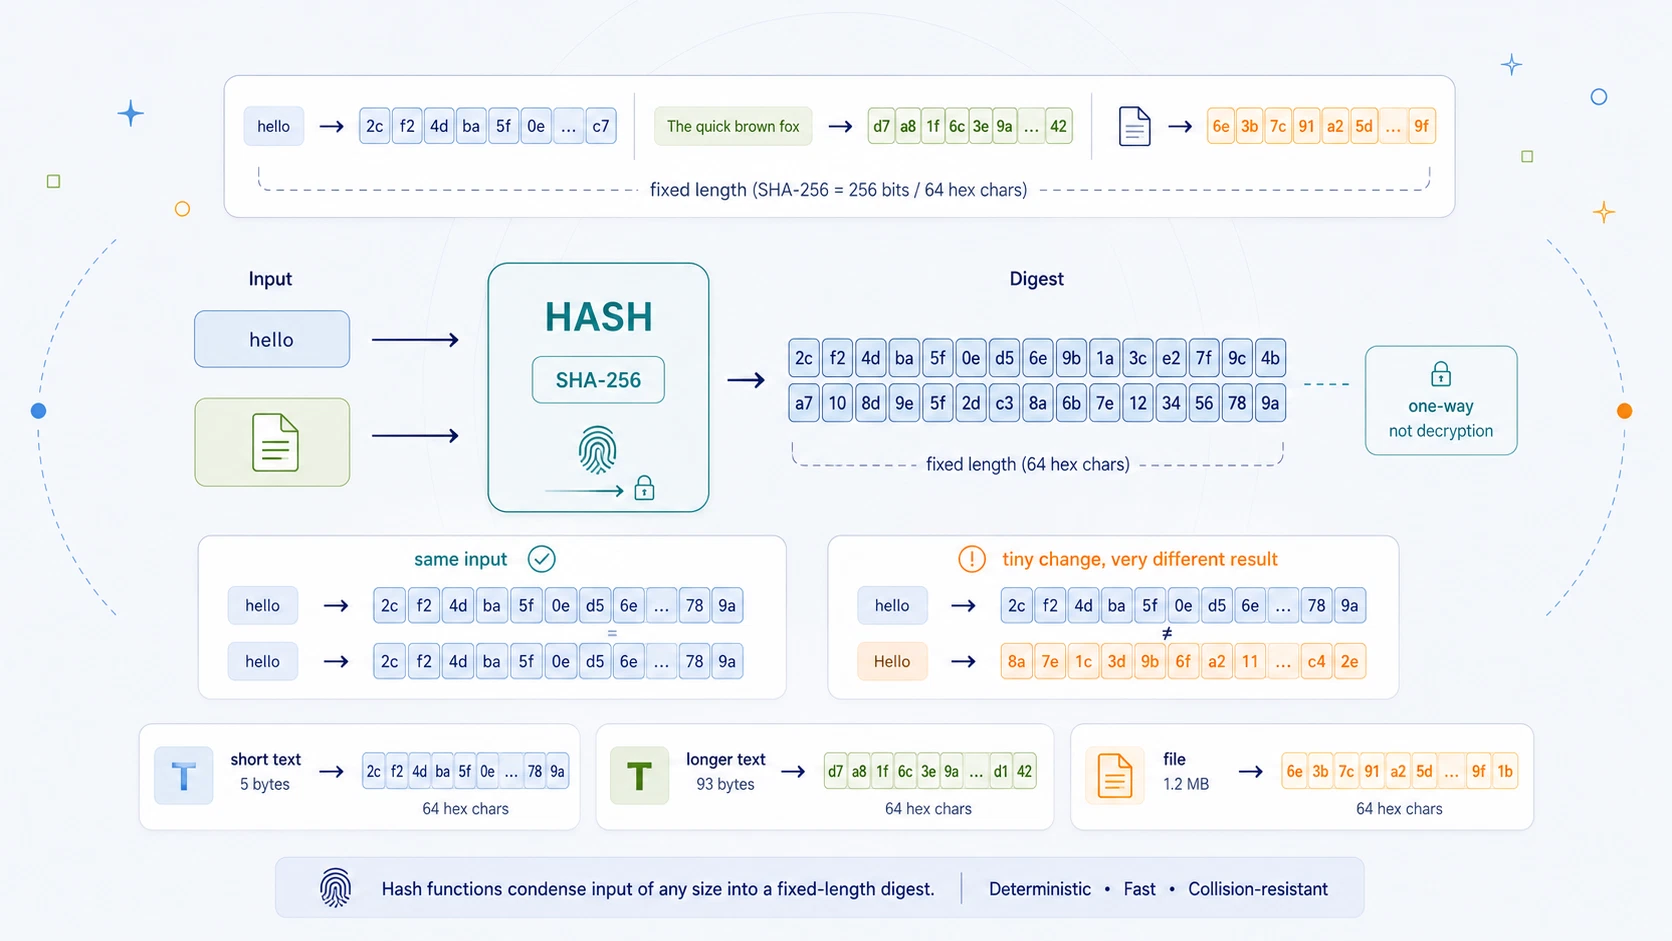The width and height of the screenshot is (1672, 941).
Task: Click the green T icon for longer text
Action: (x=639, y=776)
